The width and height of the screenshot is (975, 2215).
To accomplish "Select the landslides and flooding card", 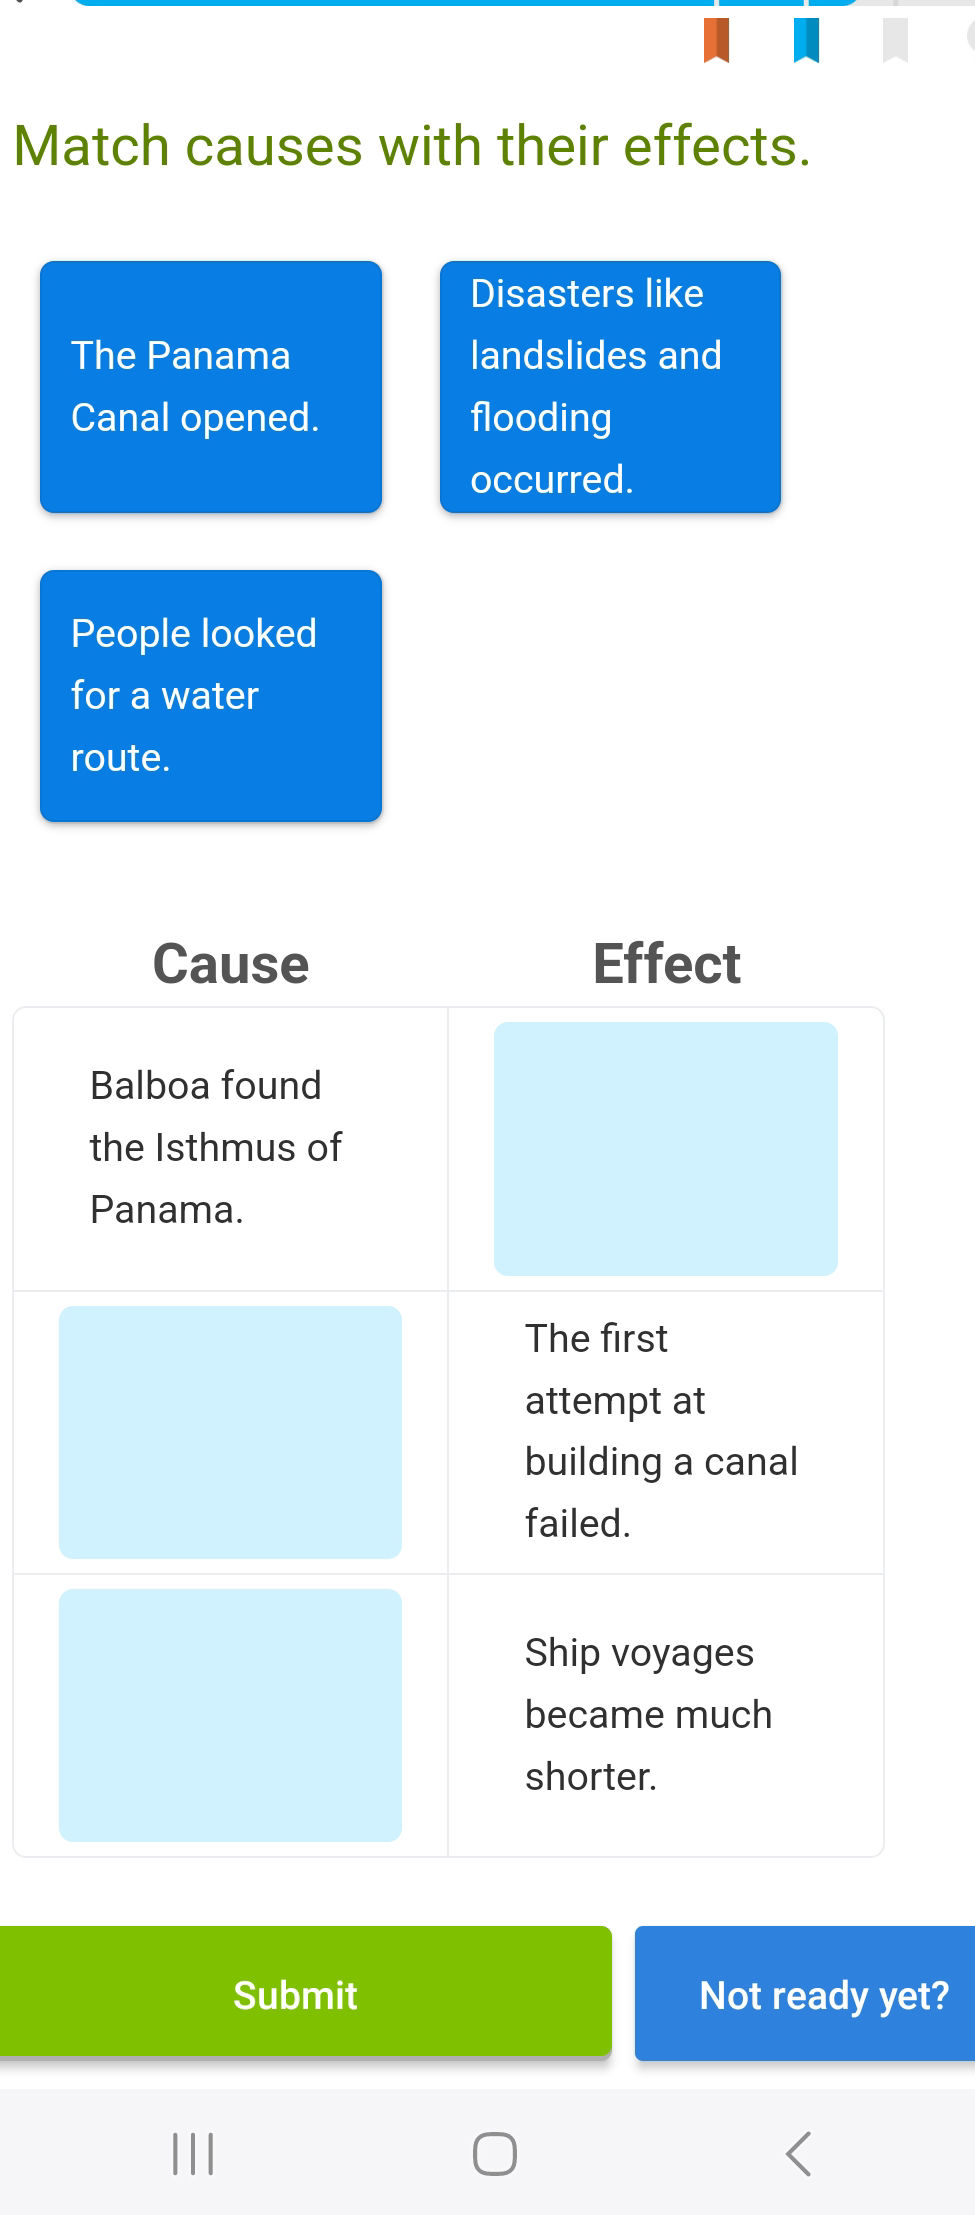I will 610,387.
